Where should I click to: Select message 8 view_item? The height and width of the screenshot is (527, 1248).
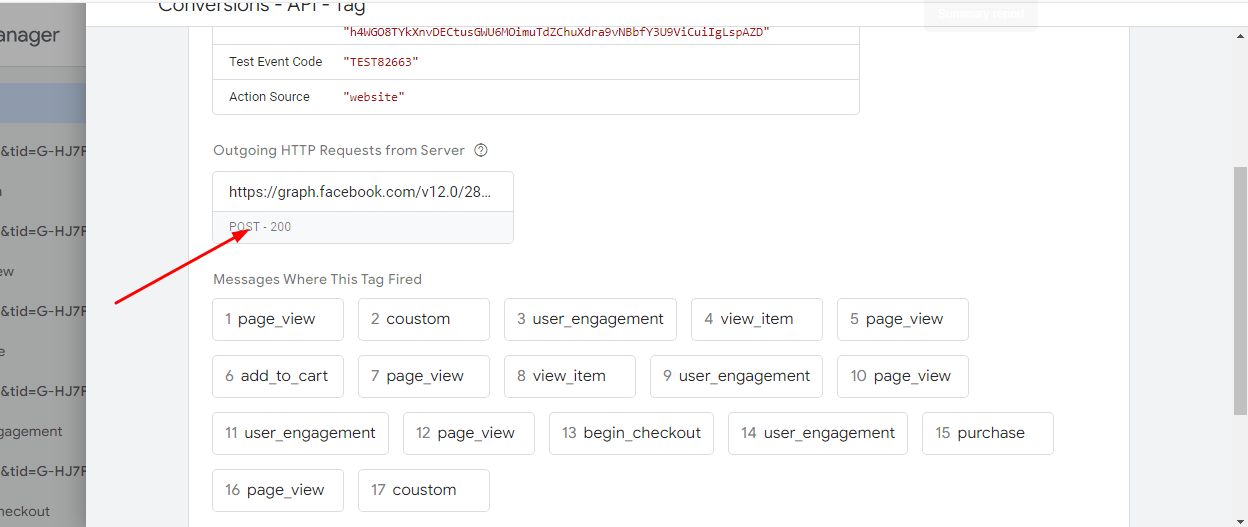[569, 376]
